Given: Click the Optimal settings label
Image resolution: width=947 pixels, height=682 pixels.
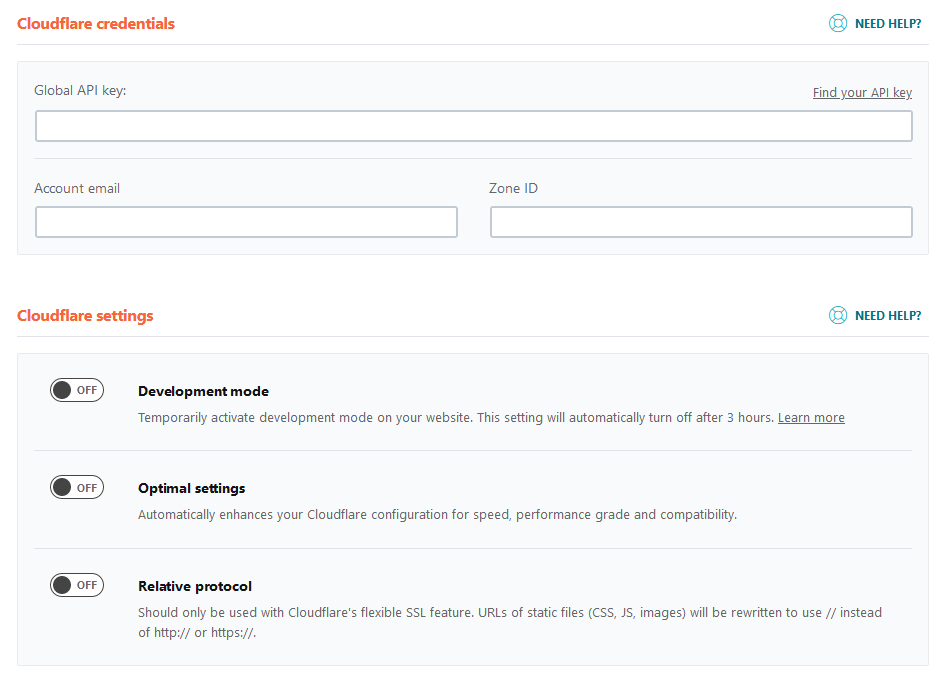Looking at the screenshot, I should 191,488.
